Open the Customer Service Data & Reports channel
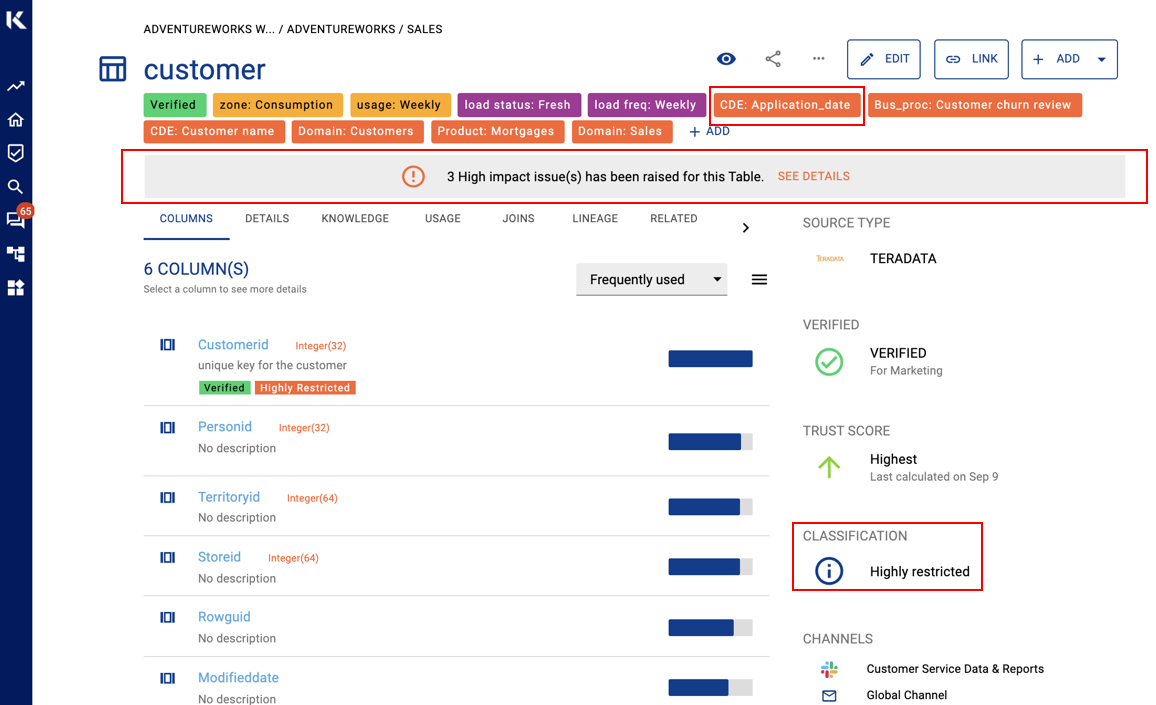Viewport: 1156px width, 705px height. [955, 669]
